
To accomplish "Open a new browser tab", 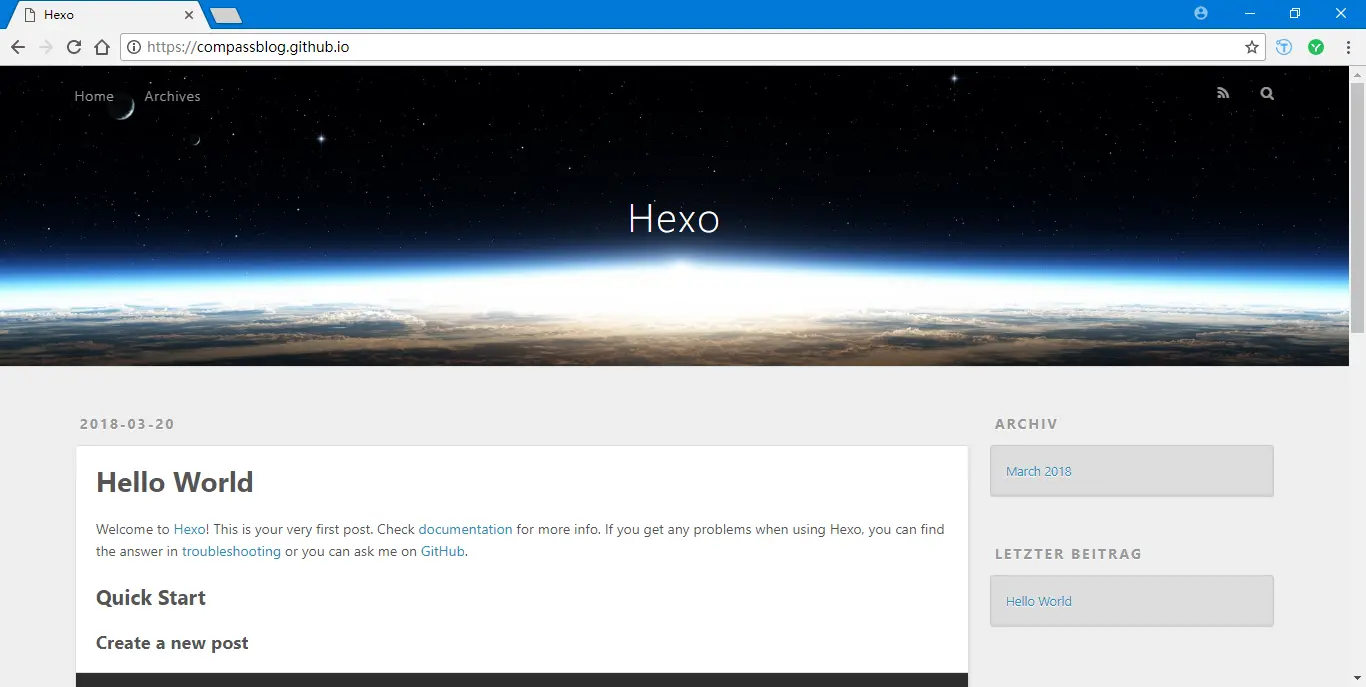I will pos(226,15).
